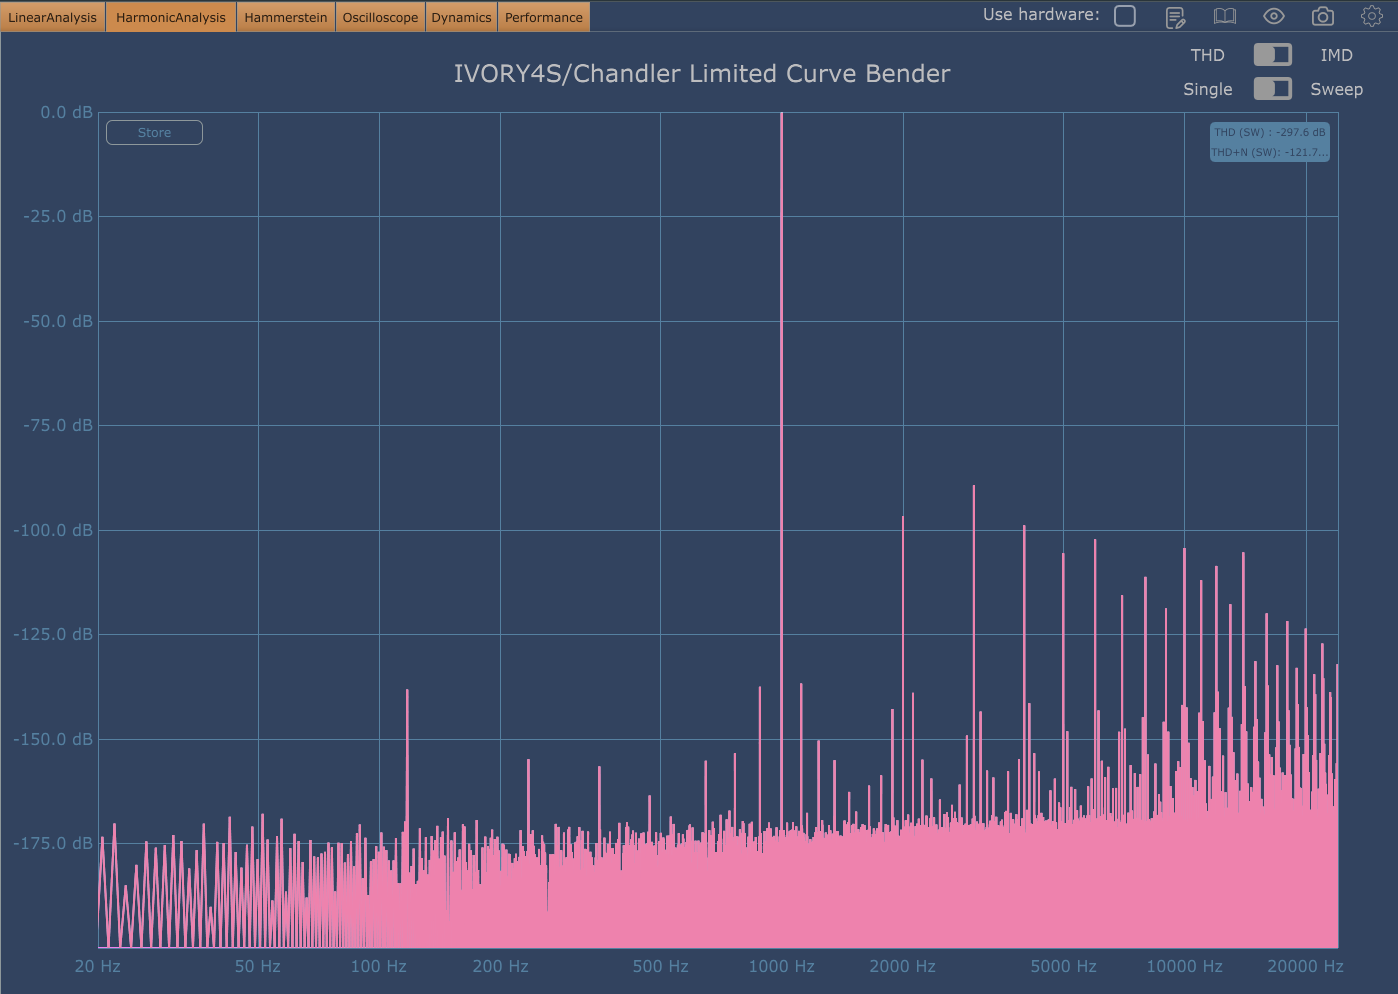Select the Performance tab
This screenshot has width=1398, height=994.
543,17
